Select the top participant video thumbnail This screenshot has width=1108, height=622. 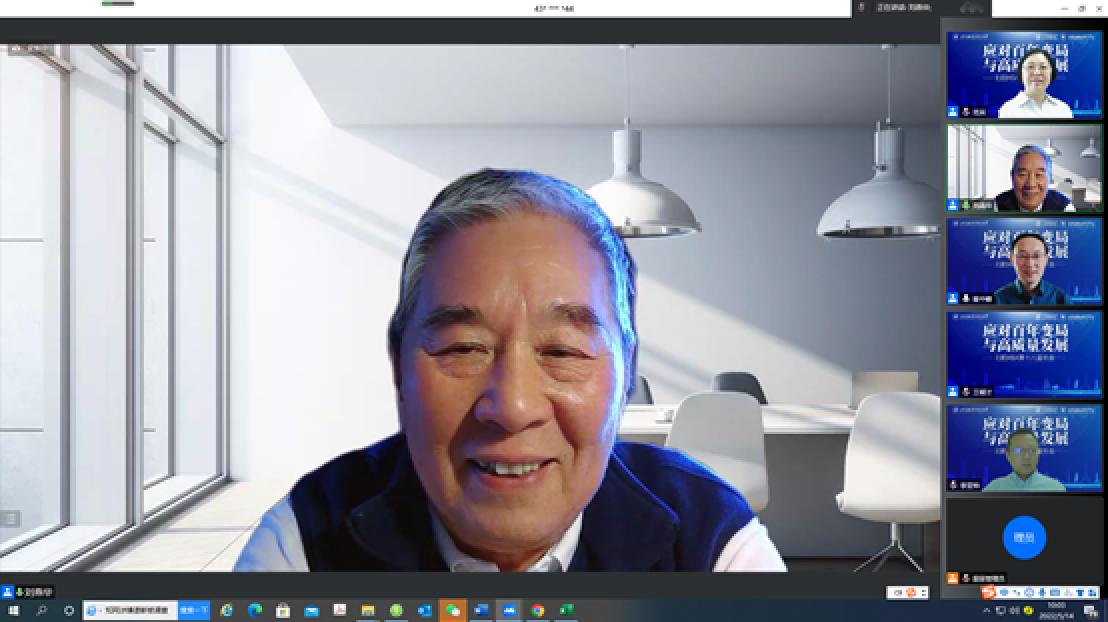[1009, 75]
